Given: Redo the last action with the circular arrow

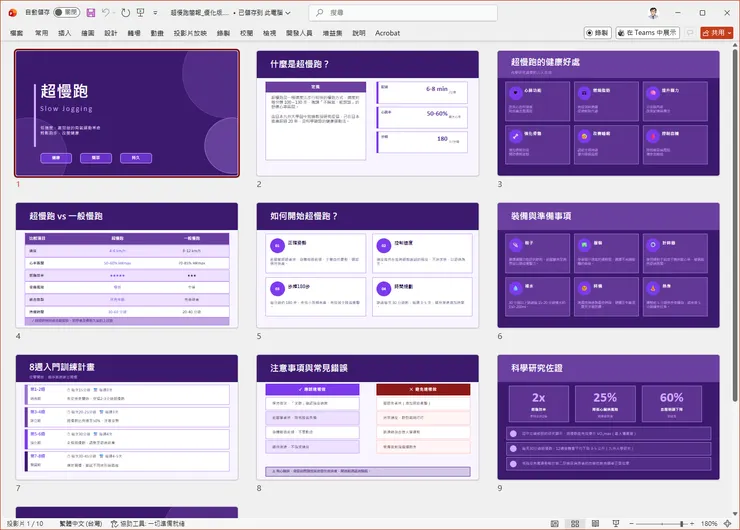Looking at the screenshot, I should [126, 13].
